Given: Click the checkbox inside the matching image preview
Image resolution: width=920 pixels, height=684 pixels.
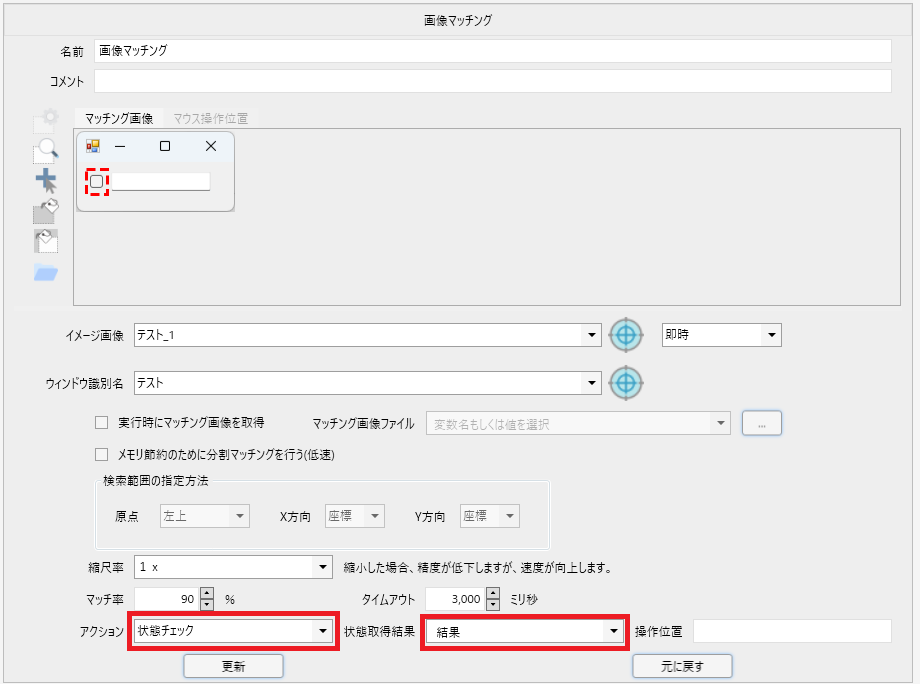Looking at the screenshot, I should 97,181.
